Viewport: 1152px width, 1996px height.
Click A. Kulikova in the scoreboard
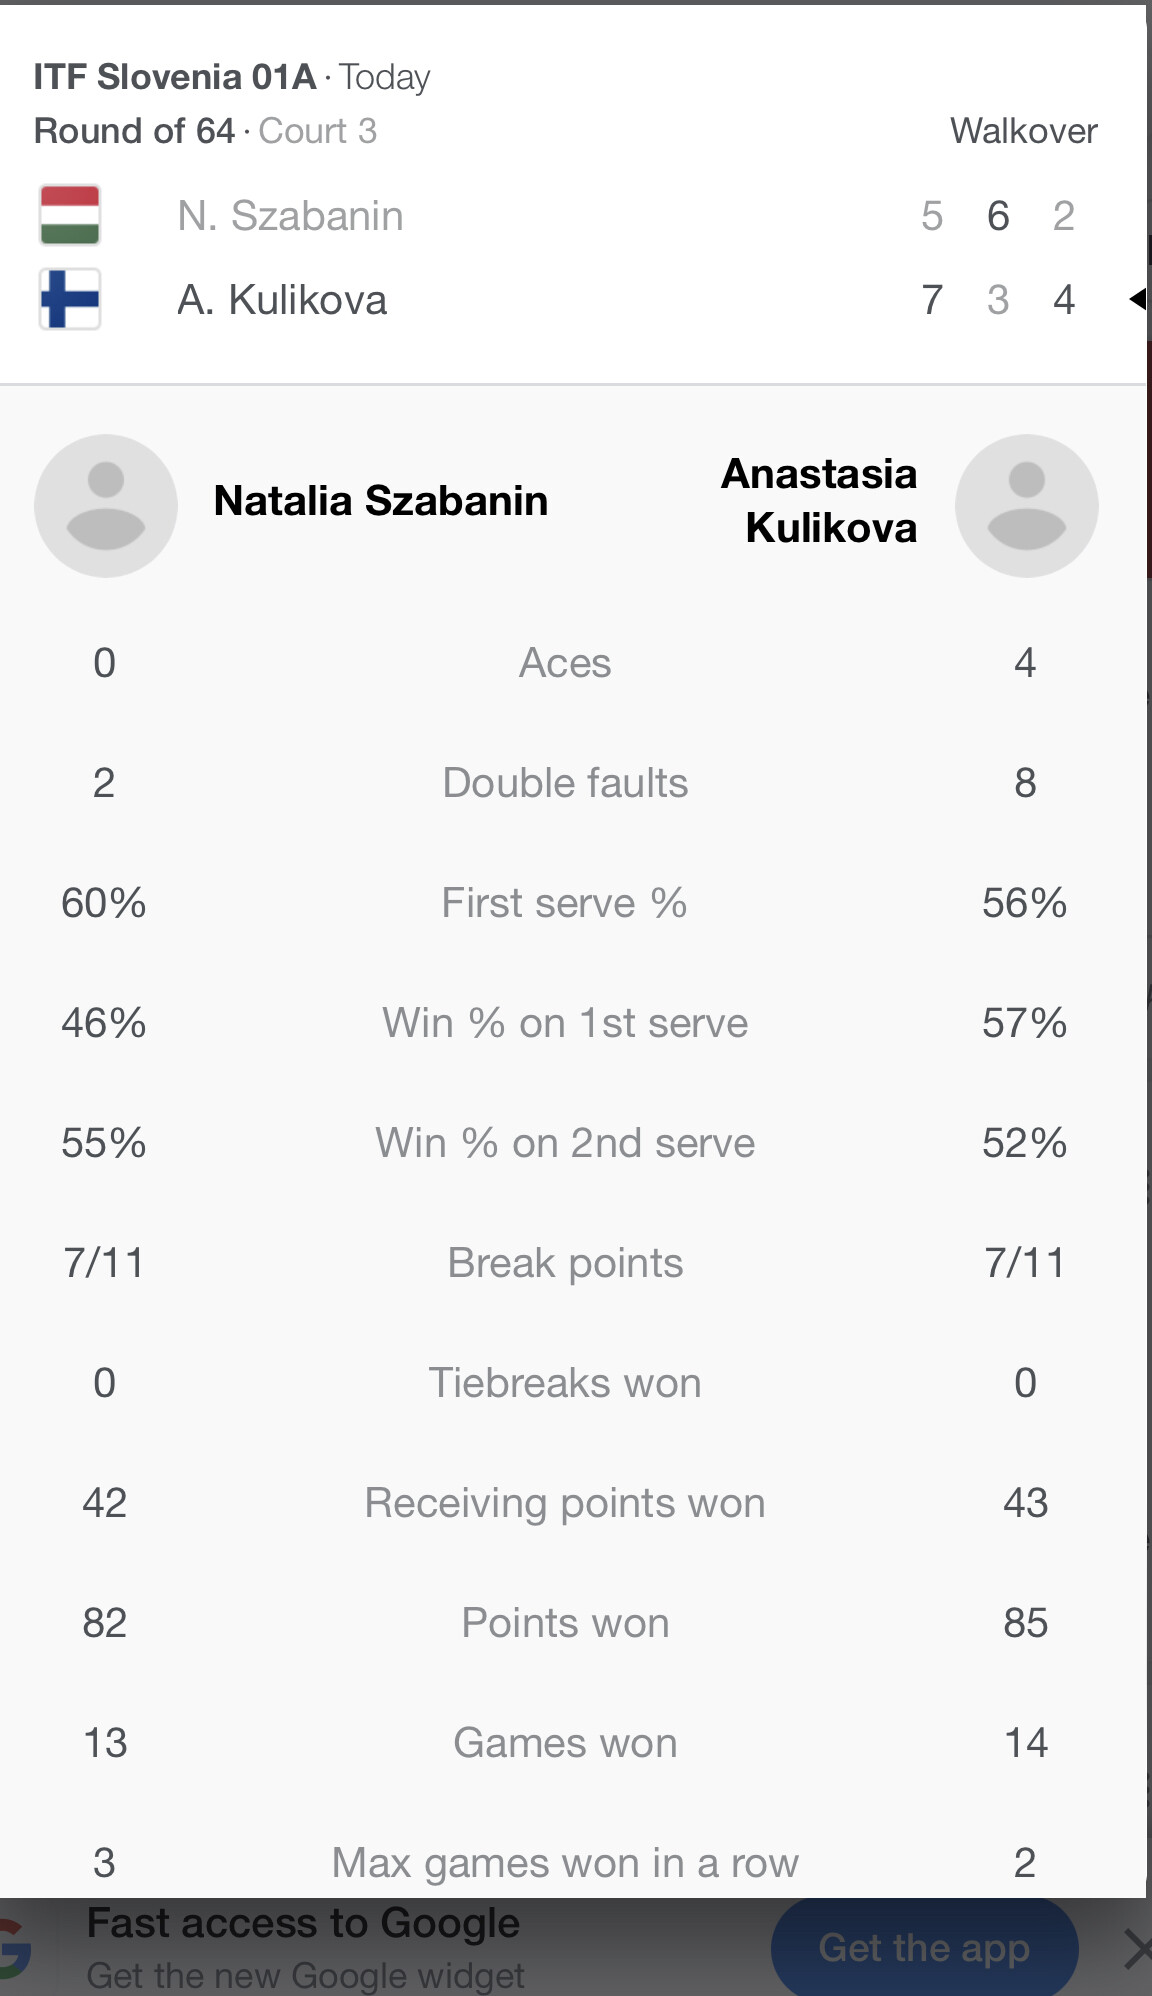coord(282,300)
